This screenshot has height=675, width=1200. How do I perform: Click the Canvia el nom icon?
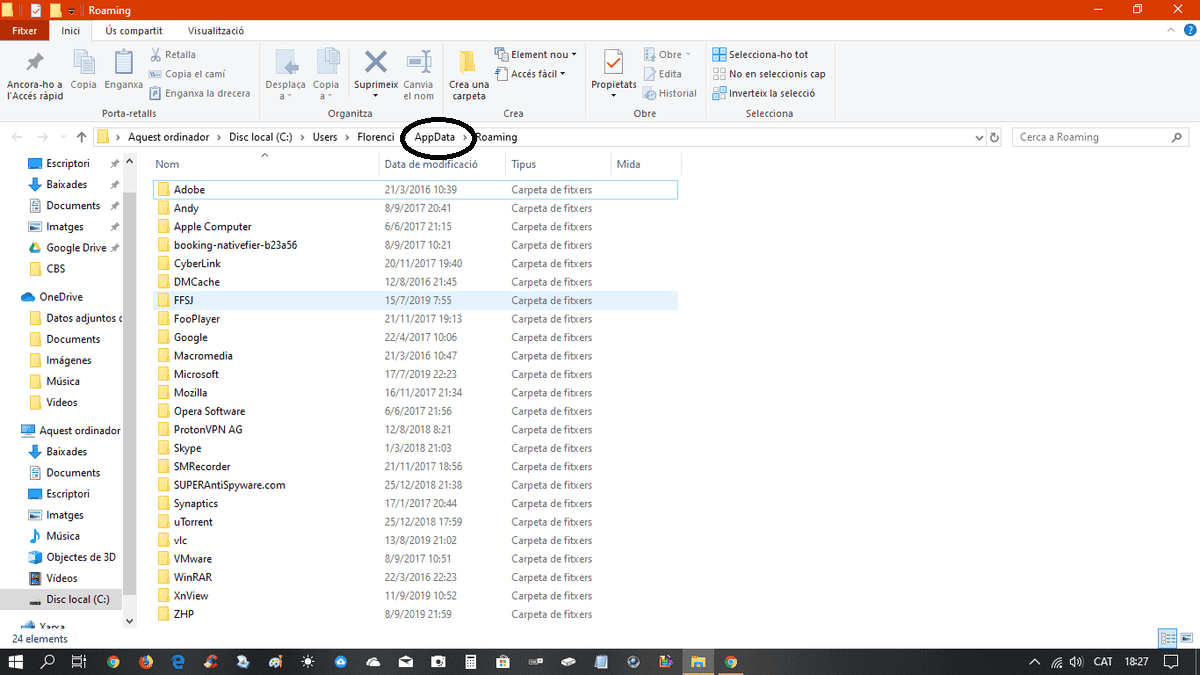pos(419,63)
